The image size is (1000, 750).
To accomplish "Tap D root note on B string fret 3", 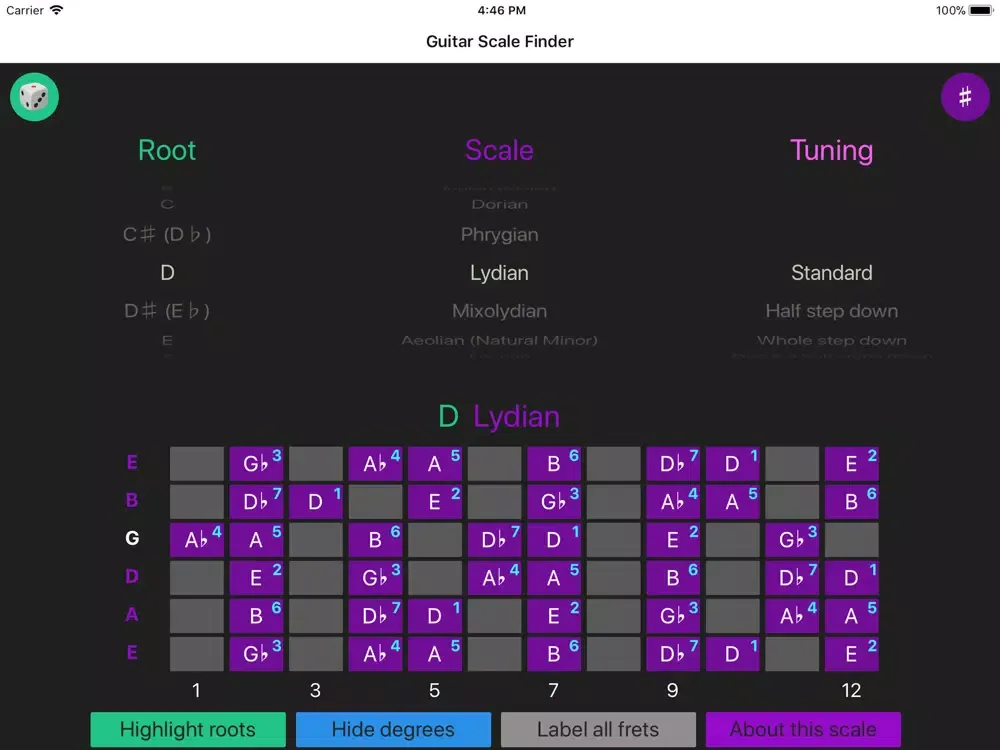I will point(316,502).
